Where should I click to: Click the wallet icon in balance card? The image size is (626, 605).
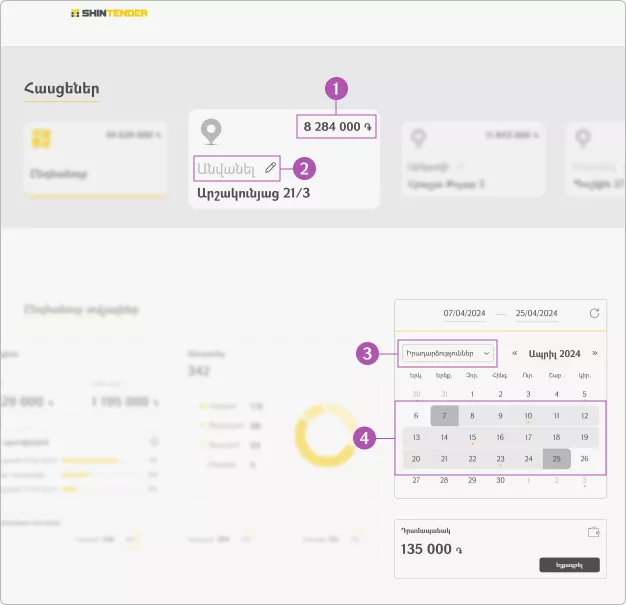coord(594,532)
